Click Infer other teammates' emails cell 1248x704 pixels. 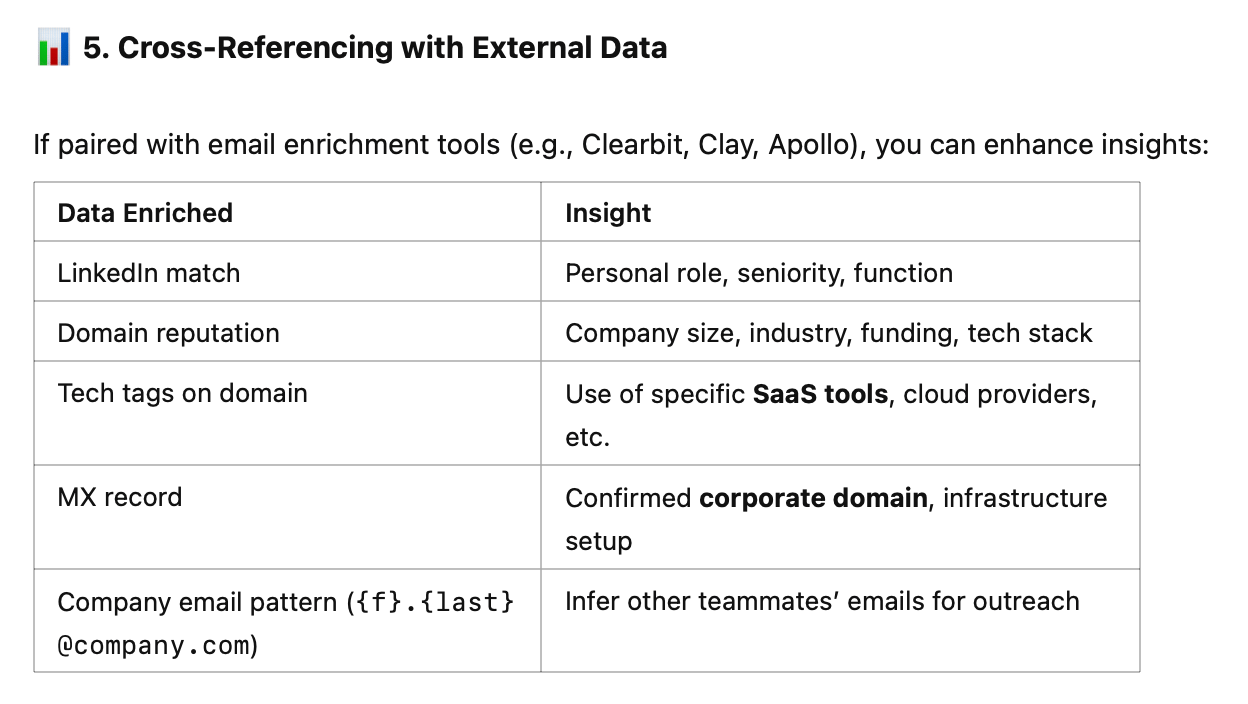pyautogui.click(x=840, y=621)
